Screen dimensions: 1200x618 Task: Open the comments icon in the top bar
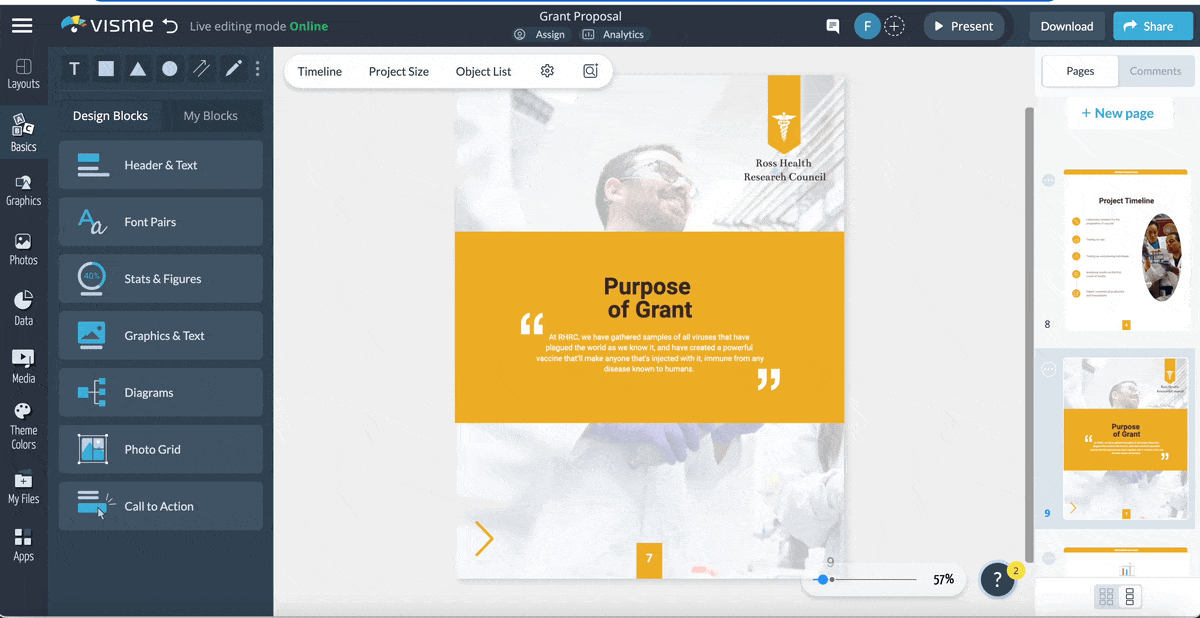click(832, 27)
